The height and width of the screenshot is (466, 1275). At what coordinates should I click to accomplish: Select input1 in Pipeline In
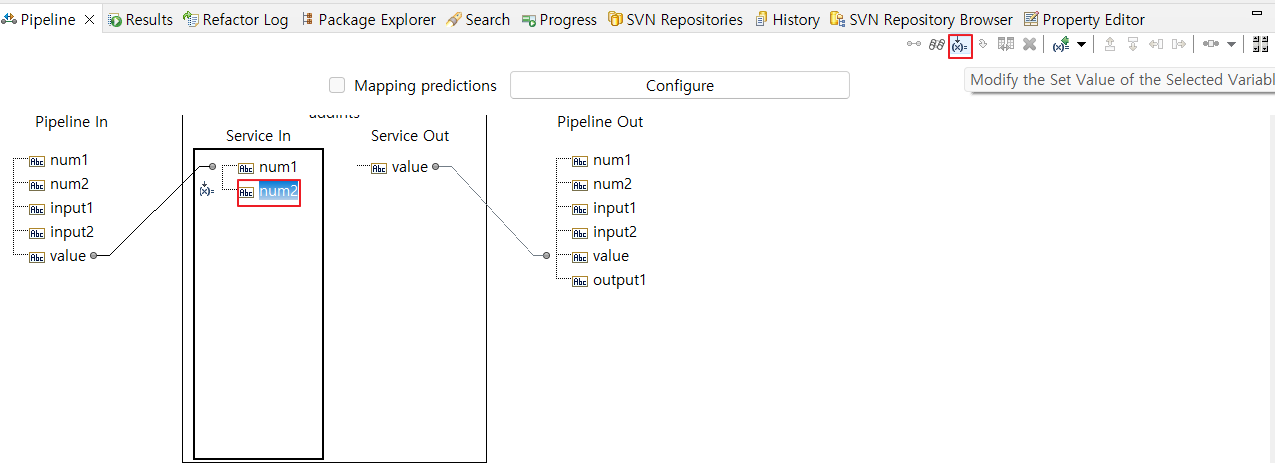click(x=71, y=208)
